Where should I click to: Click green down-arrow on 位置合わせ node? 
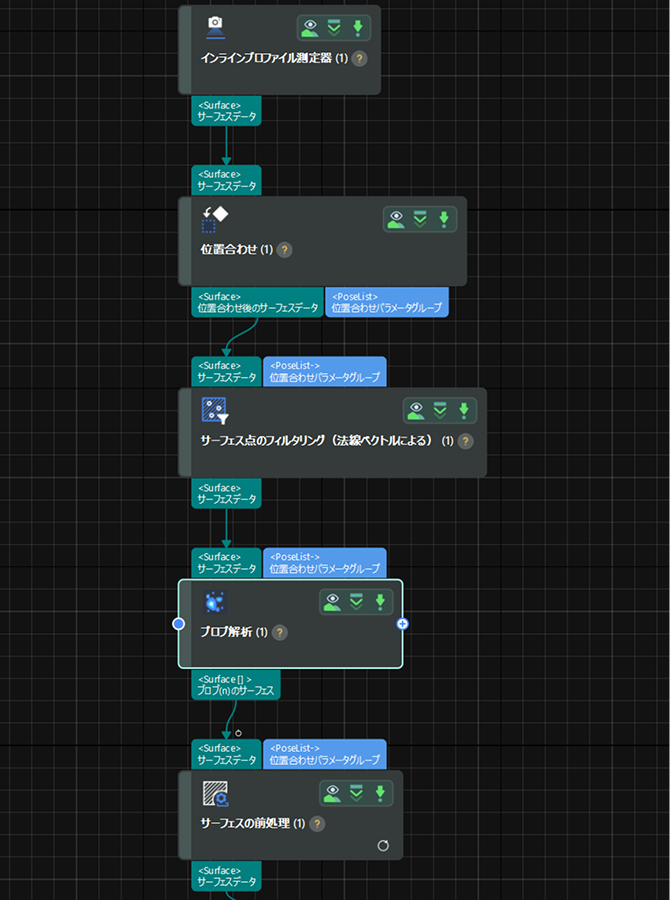point(444,219)
